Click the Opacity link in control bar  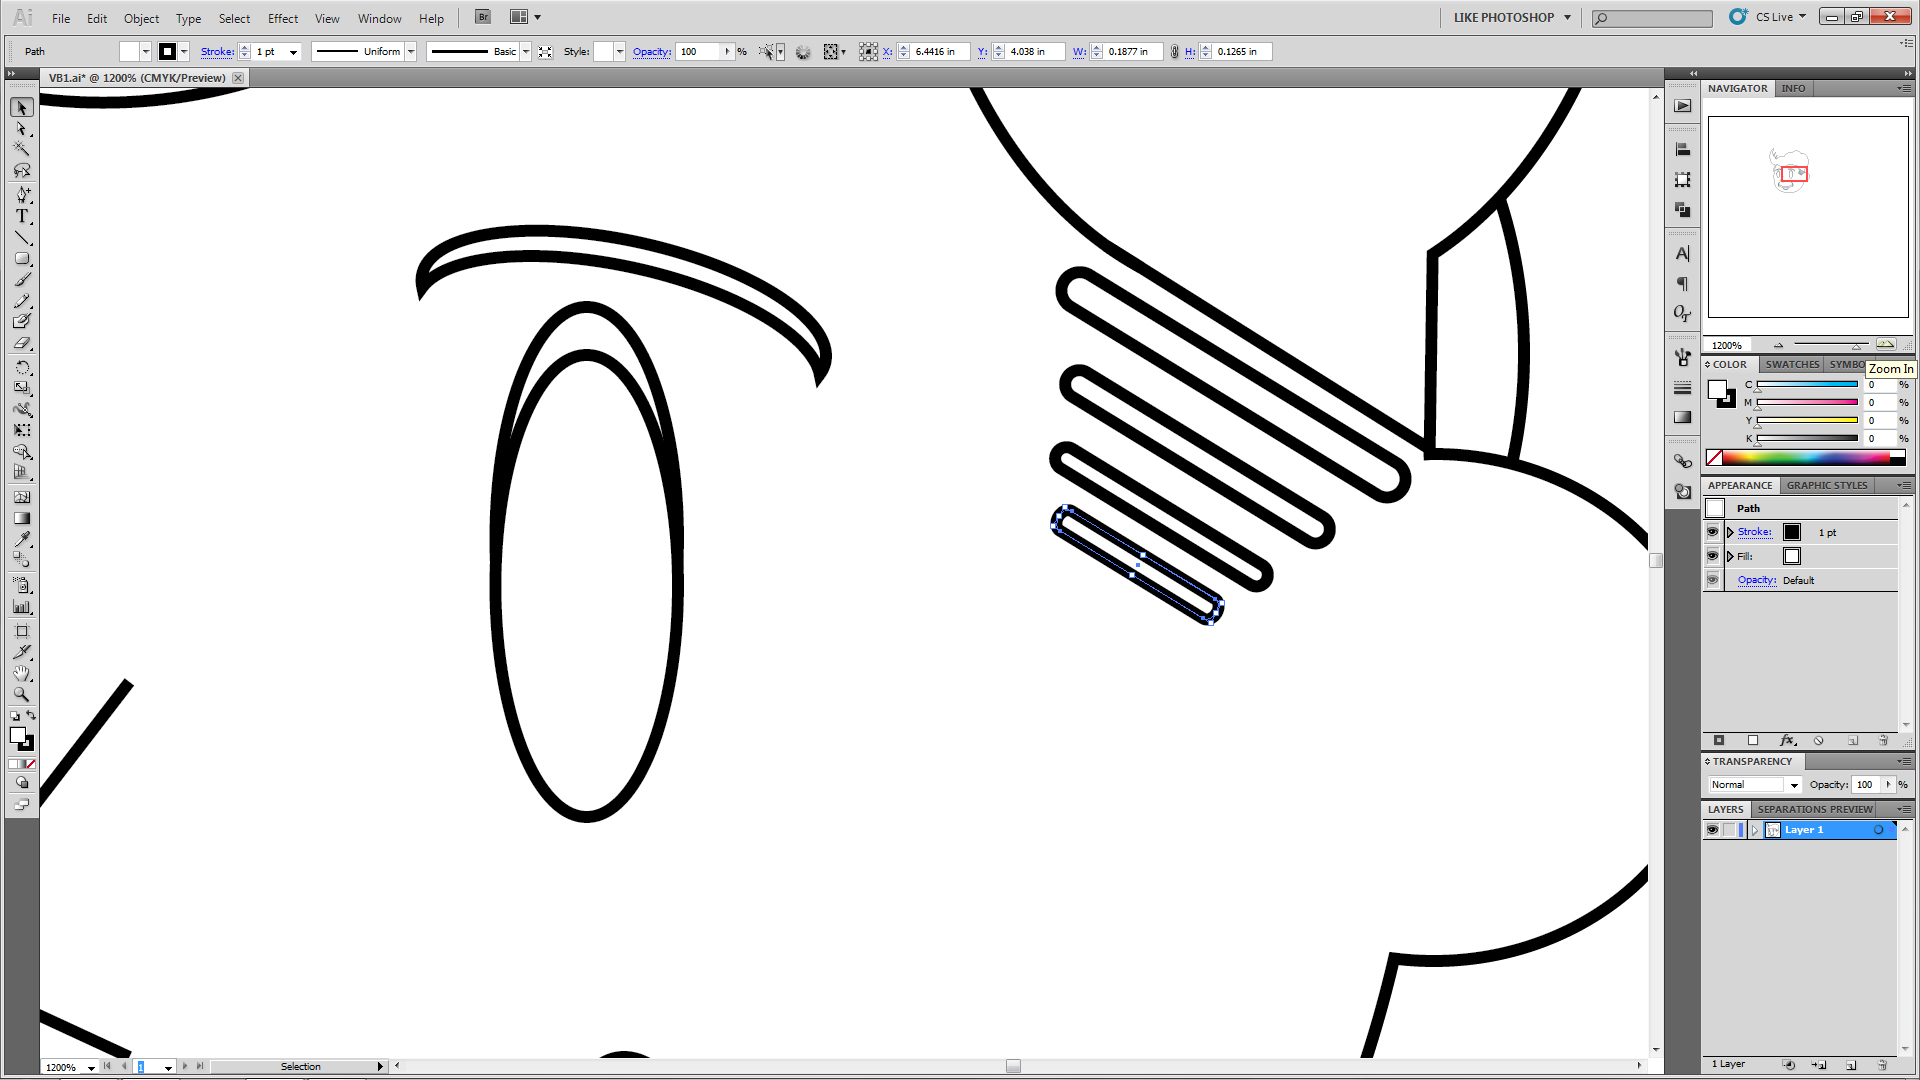point(651,52)
